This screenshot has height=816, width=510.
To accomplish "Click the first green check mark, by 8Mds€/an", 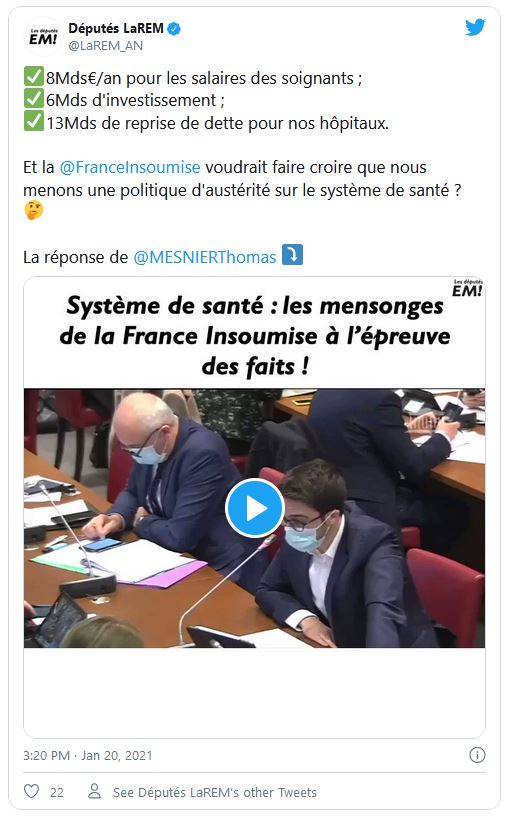I will coord(34,77).
